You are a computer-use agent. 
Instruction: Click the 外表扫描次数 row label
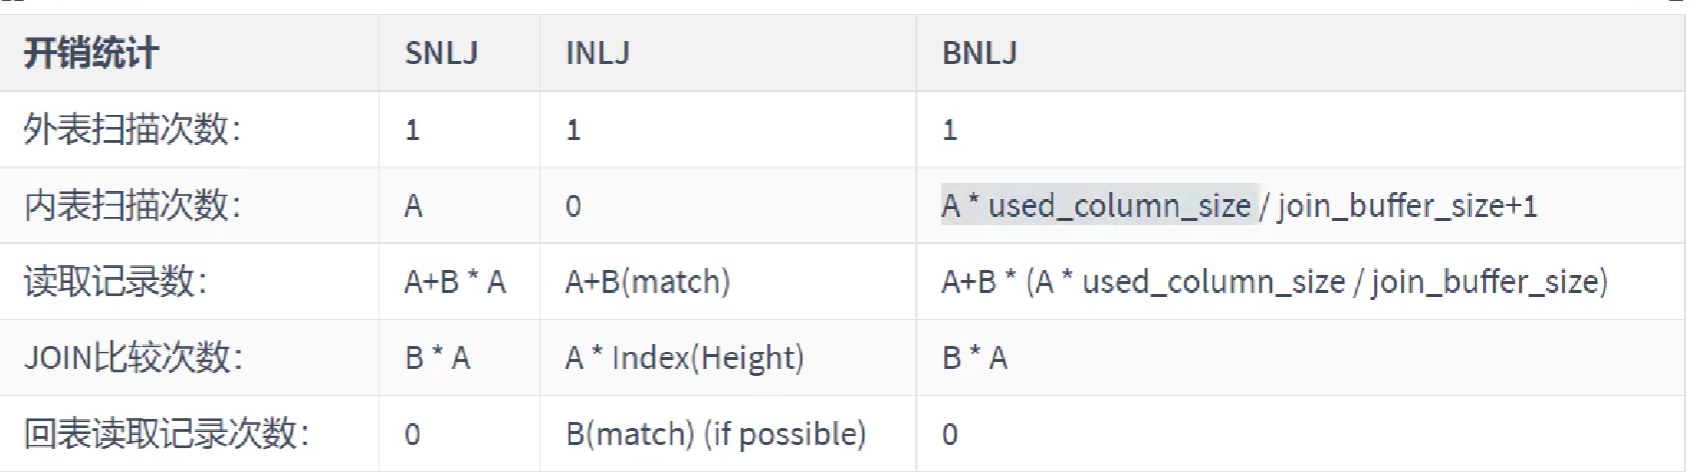click(132, 130)
